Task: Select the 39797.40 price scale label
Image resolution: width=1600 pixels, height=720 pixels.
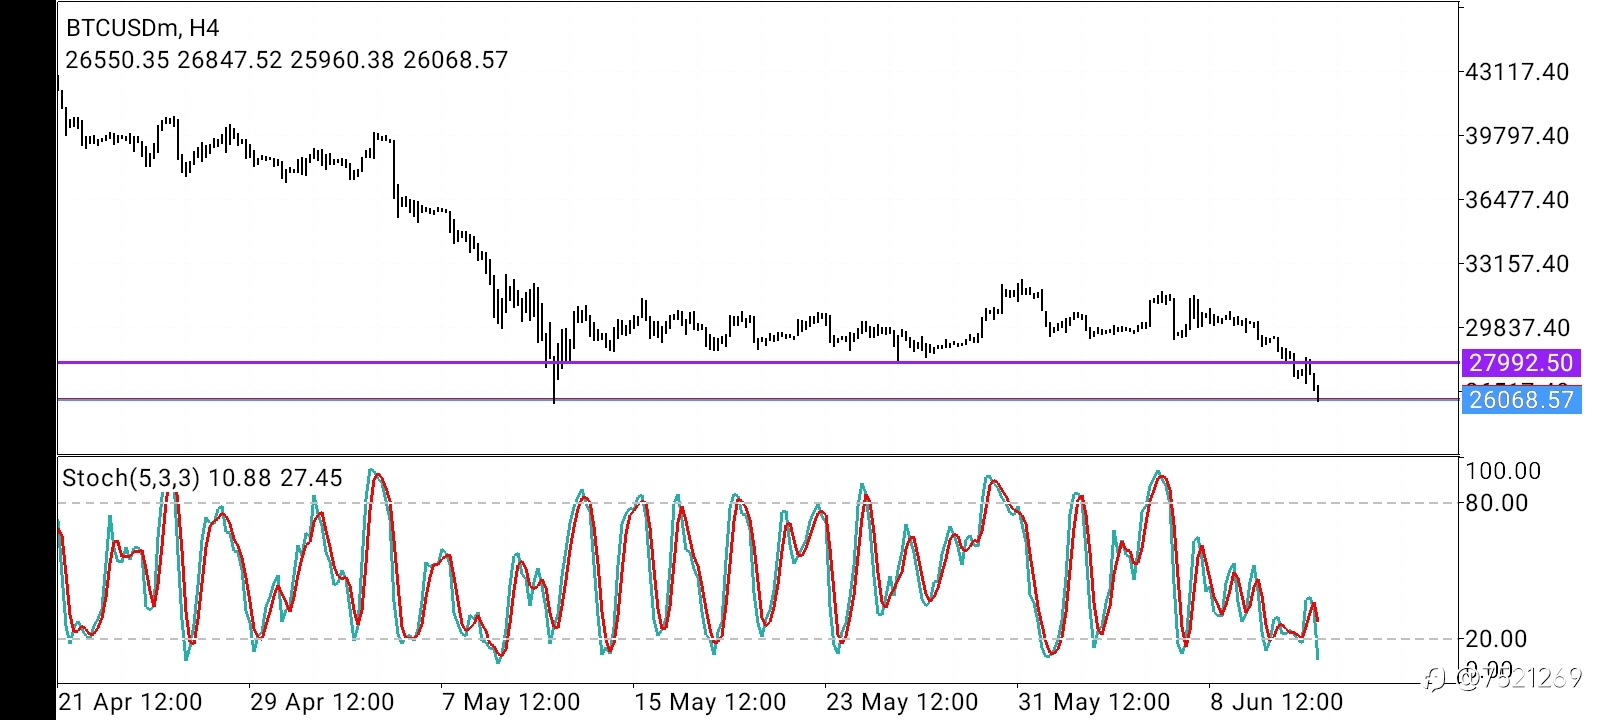Action: click(x=1517, y=135)
